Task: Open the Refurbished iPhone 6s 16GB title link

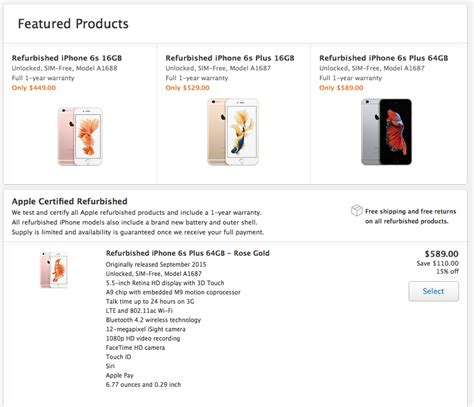Action: 67,58
